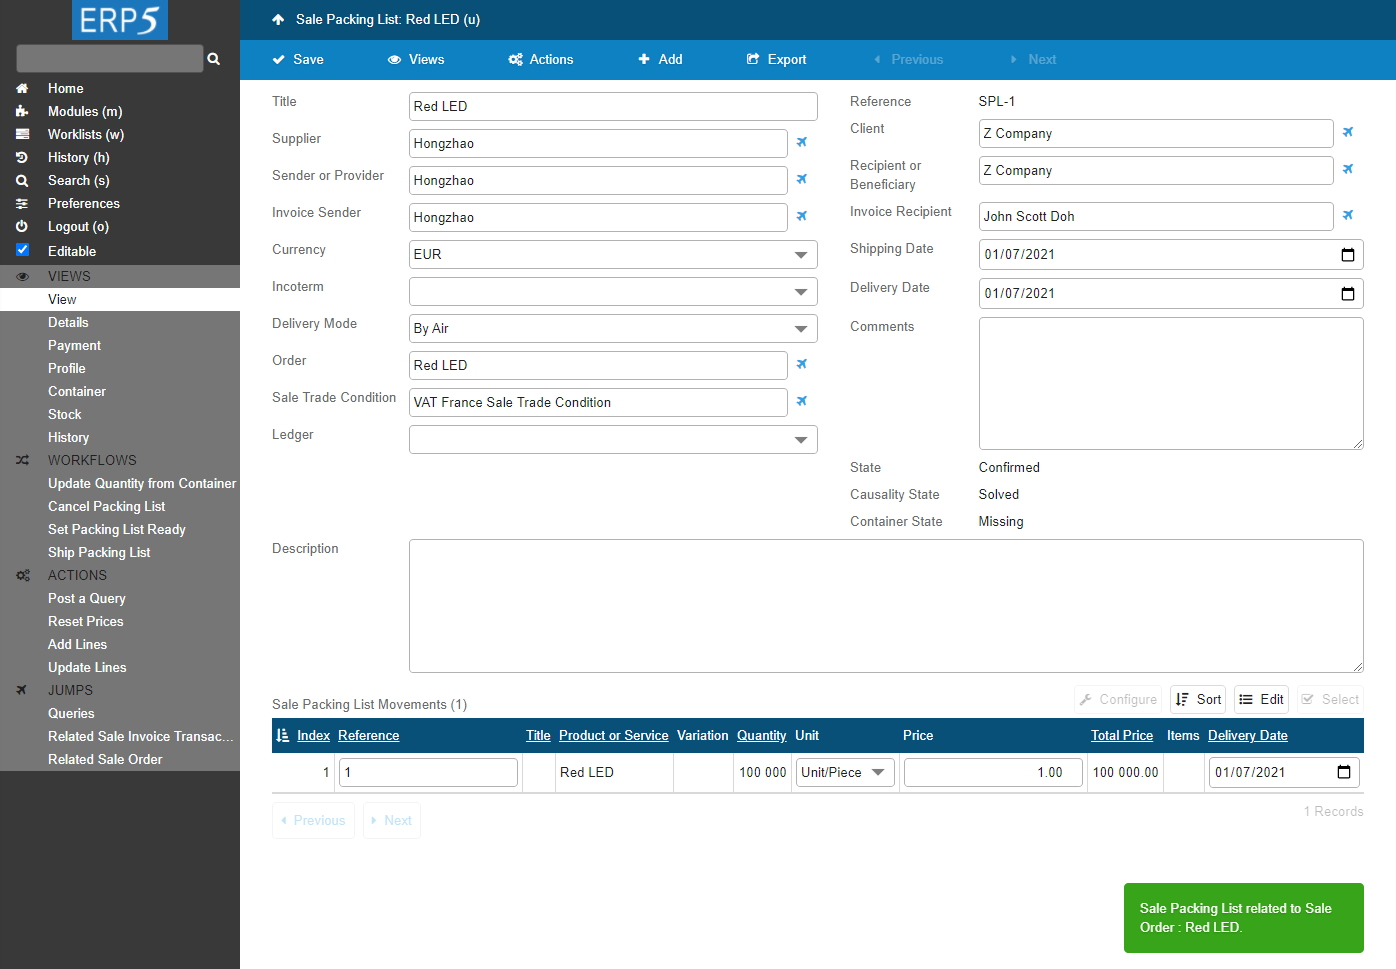Sort by Product or Service column
Image resolution: width=1396 pixels, height=969 pixels.
click(x=614, y=735)
